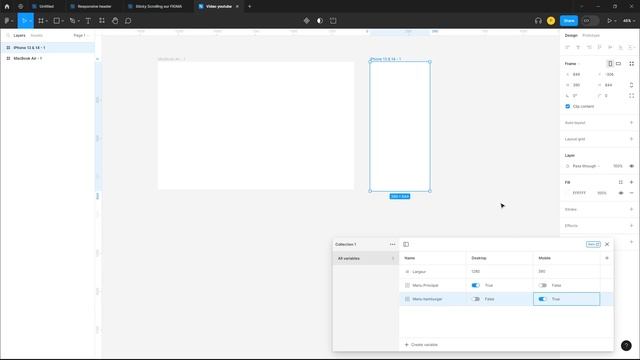Add a Layout grid with plus
Screen dimensions: 640x360
(x=631, y=139)
